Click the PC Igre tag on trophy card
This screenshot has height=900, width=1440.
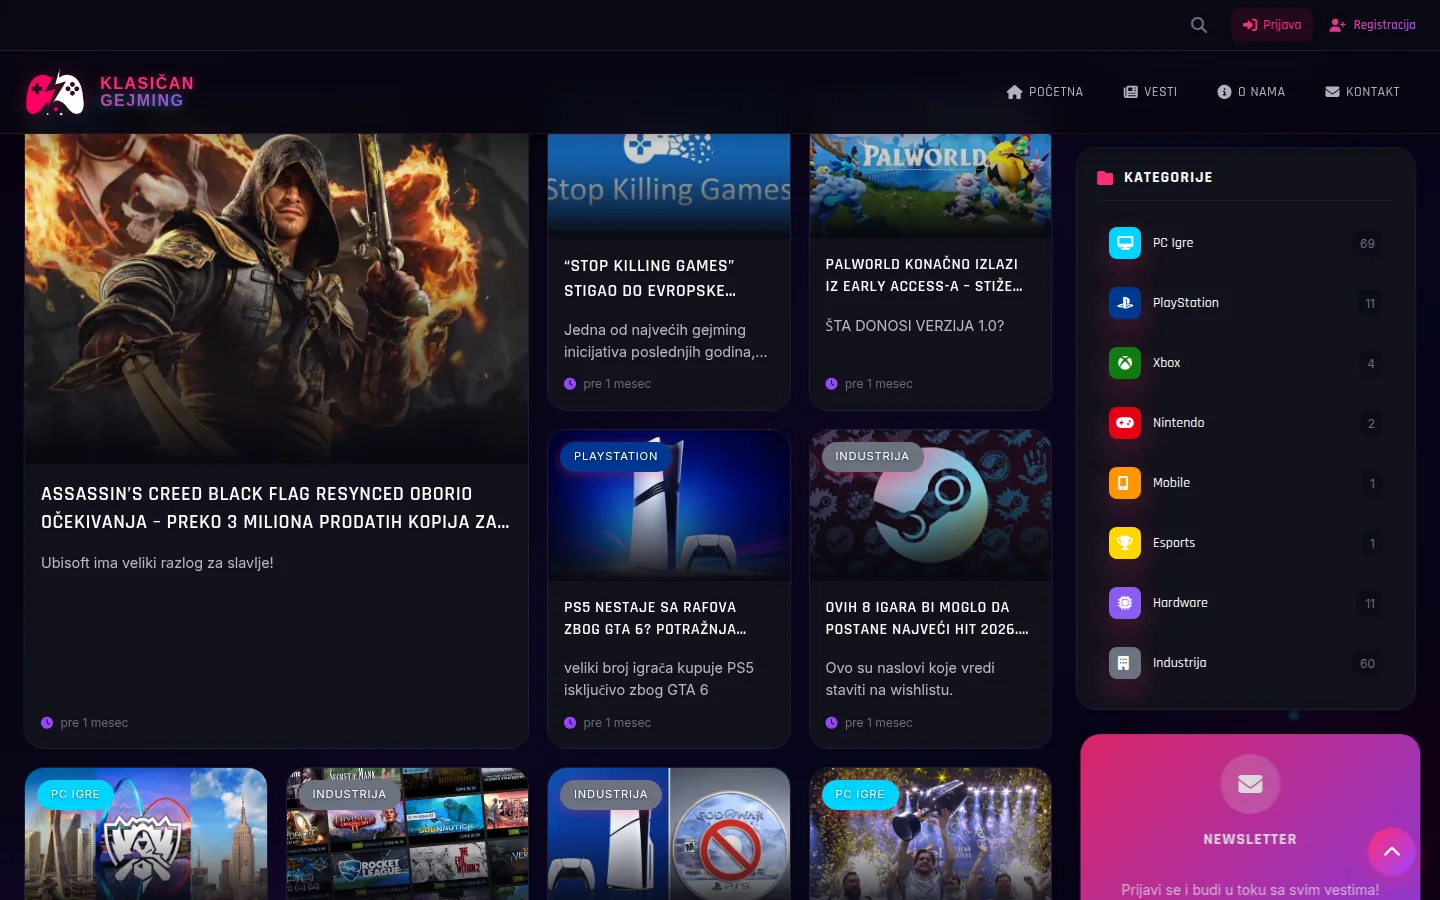pyautogui.click(x=860, y=794)
